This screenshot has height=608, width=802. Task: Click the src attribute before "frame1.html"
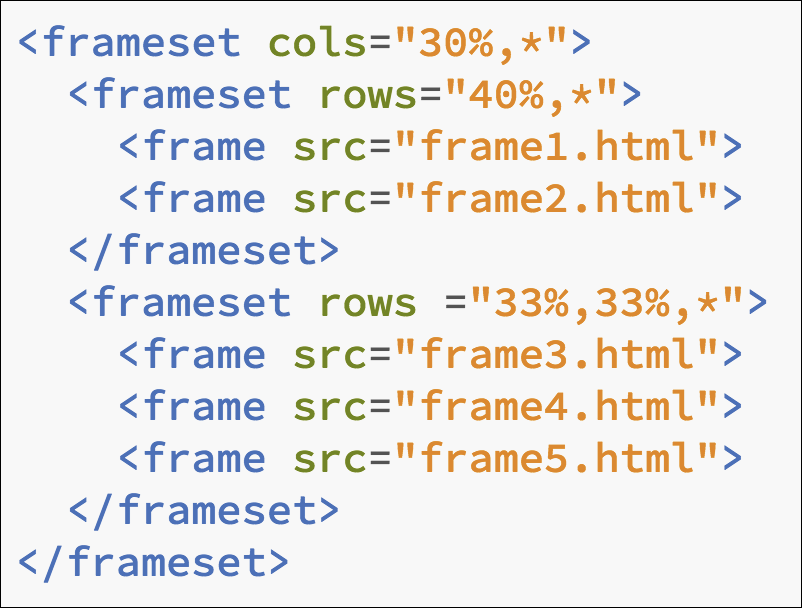point(331,147)
